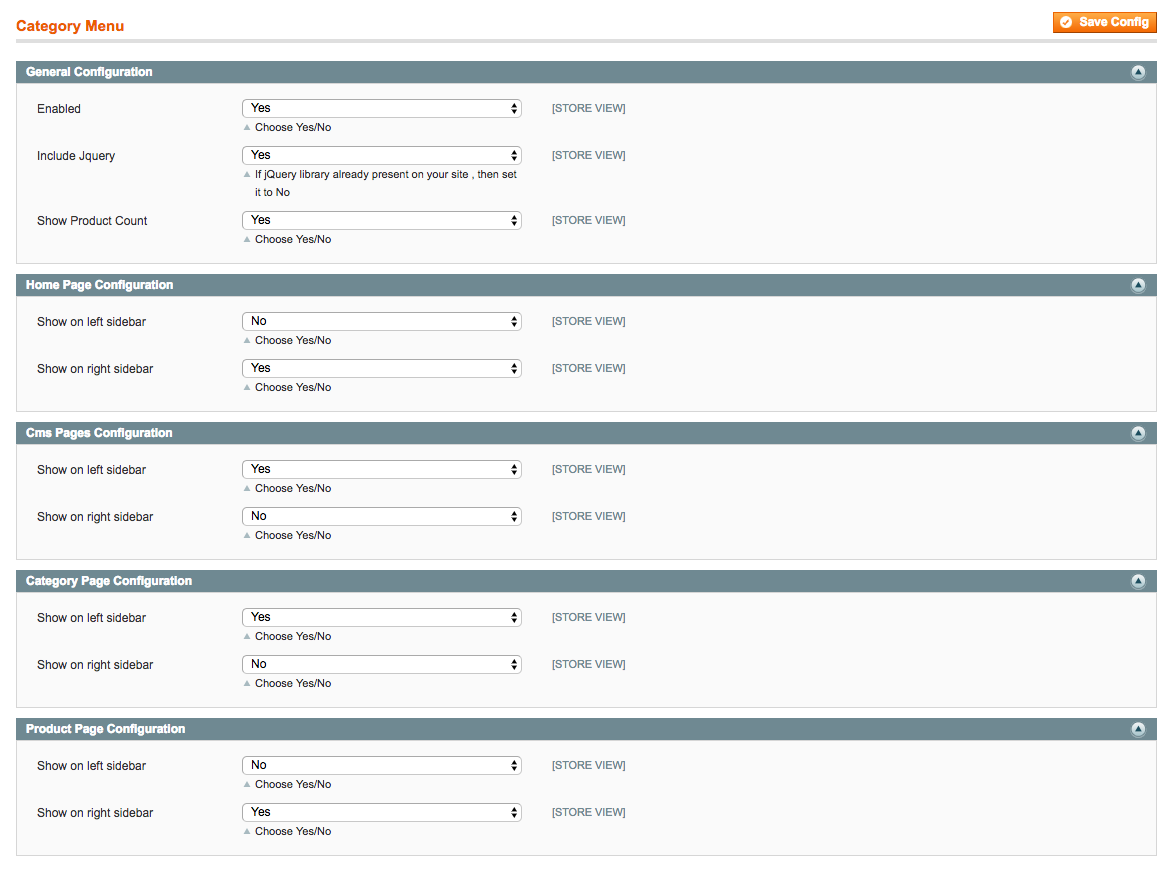This screenshot has height=873, width=1174.
Task: Open the Include Jquery dropdown
Action: tap(382, 156)
